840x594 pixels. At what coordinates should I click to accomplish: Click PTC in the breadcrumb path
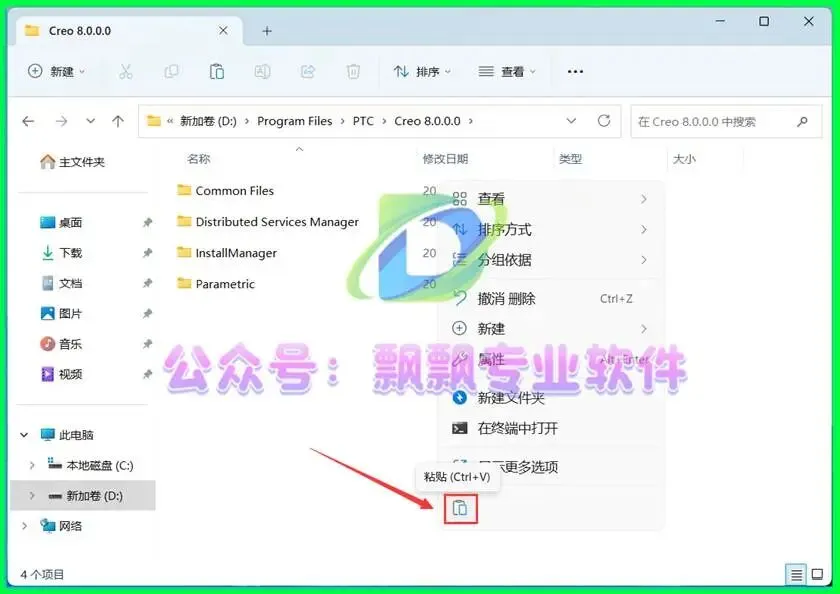pyautogui.click(x=363, y=121)
